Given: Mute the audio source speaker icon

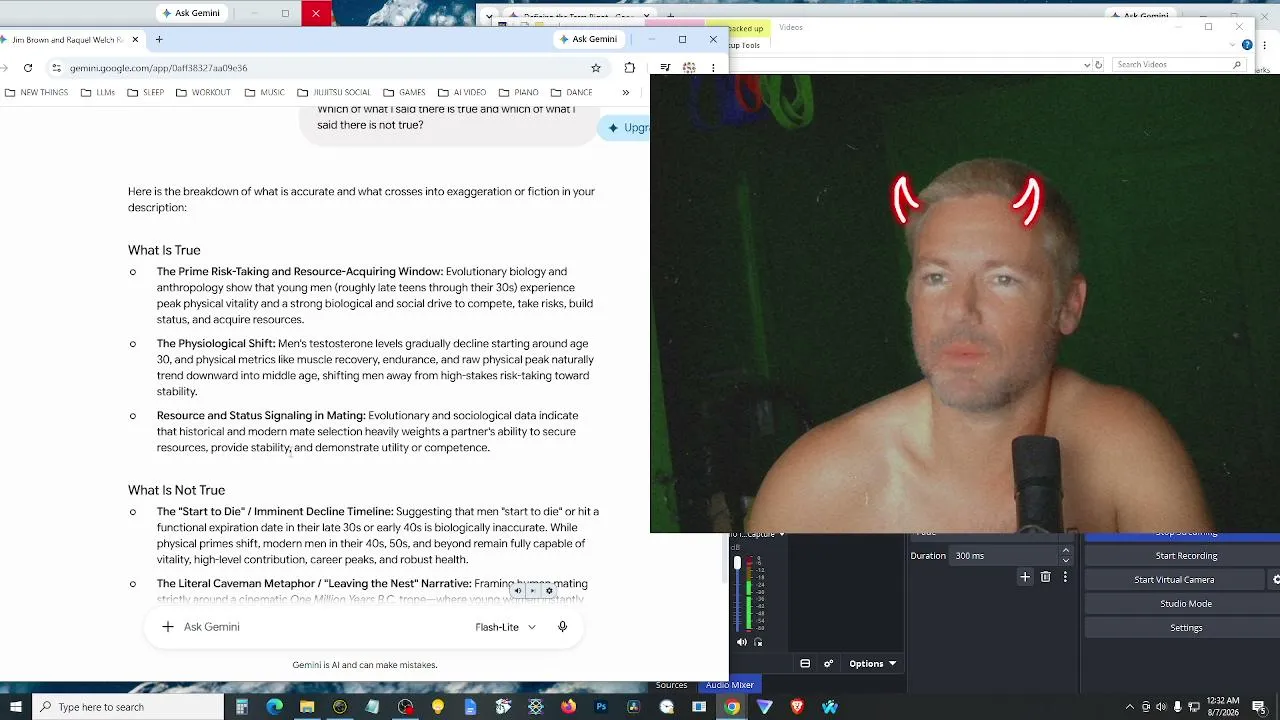Looking at the screenshot, I should [x=742, y=642].
